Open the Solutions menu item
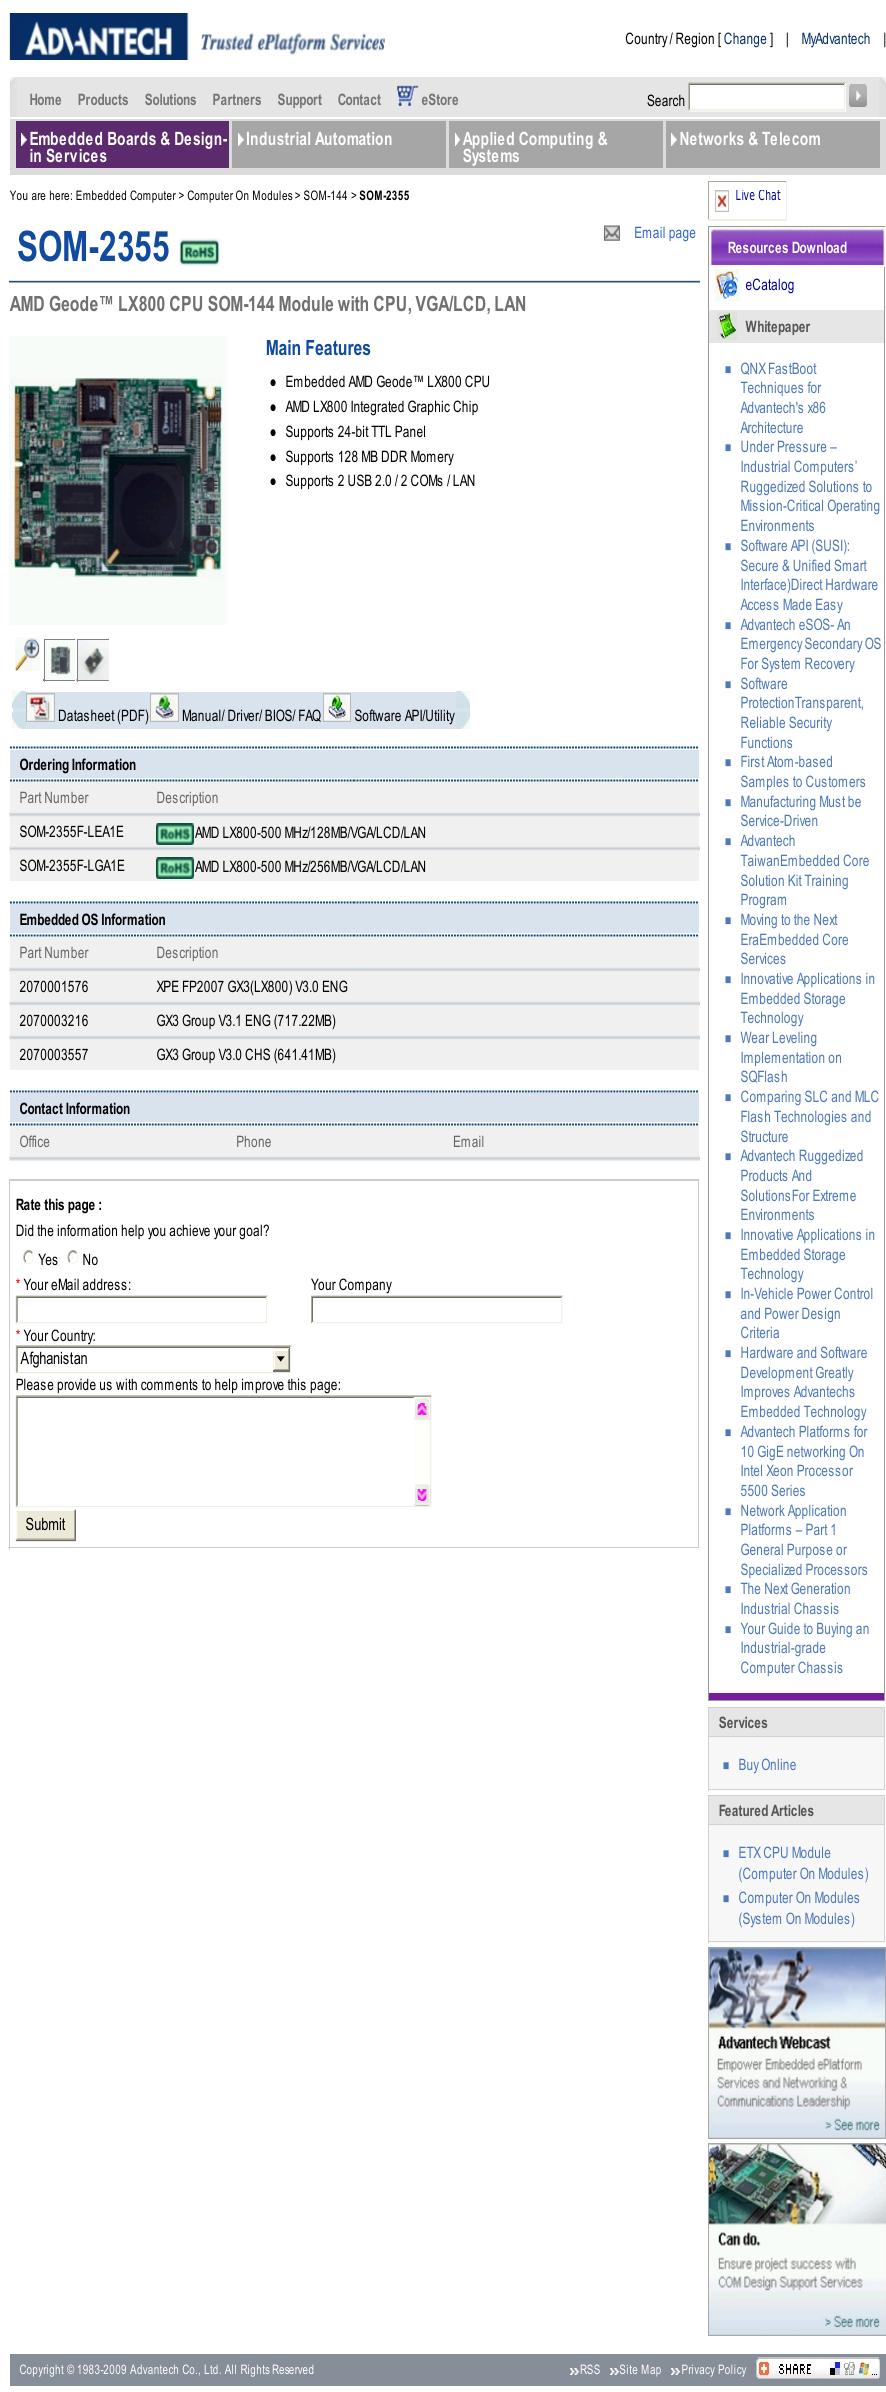The width and height of the screenshot is (886, 2392). click(170, 100)
